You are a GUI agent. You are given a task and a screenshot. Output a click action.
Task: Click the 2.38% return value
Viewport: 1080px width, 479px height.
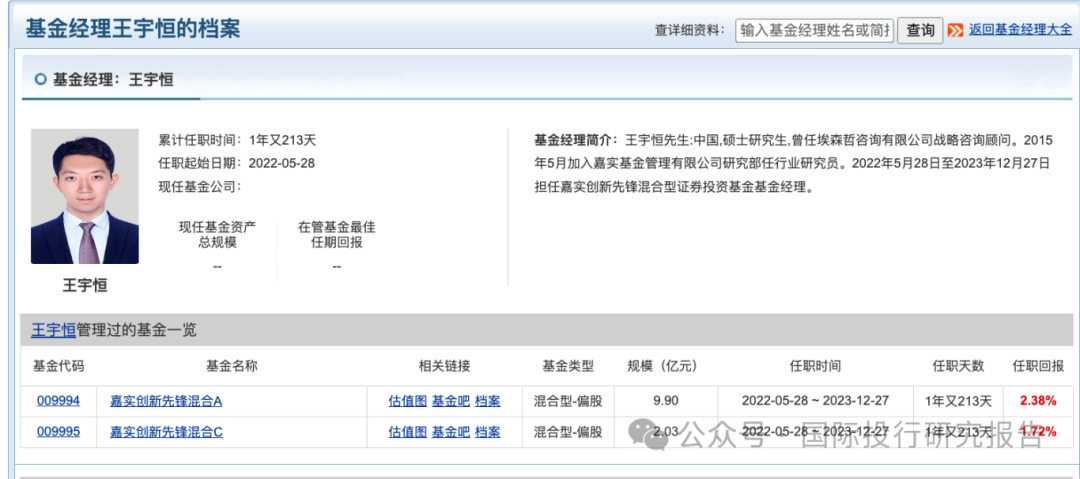click(x=1038, y=401)
